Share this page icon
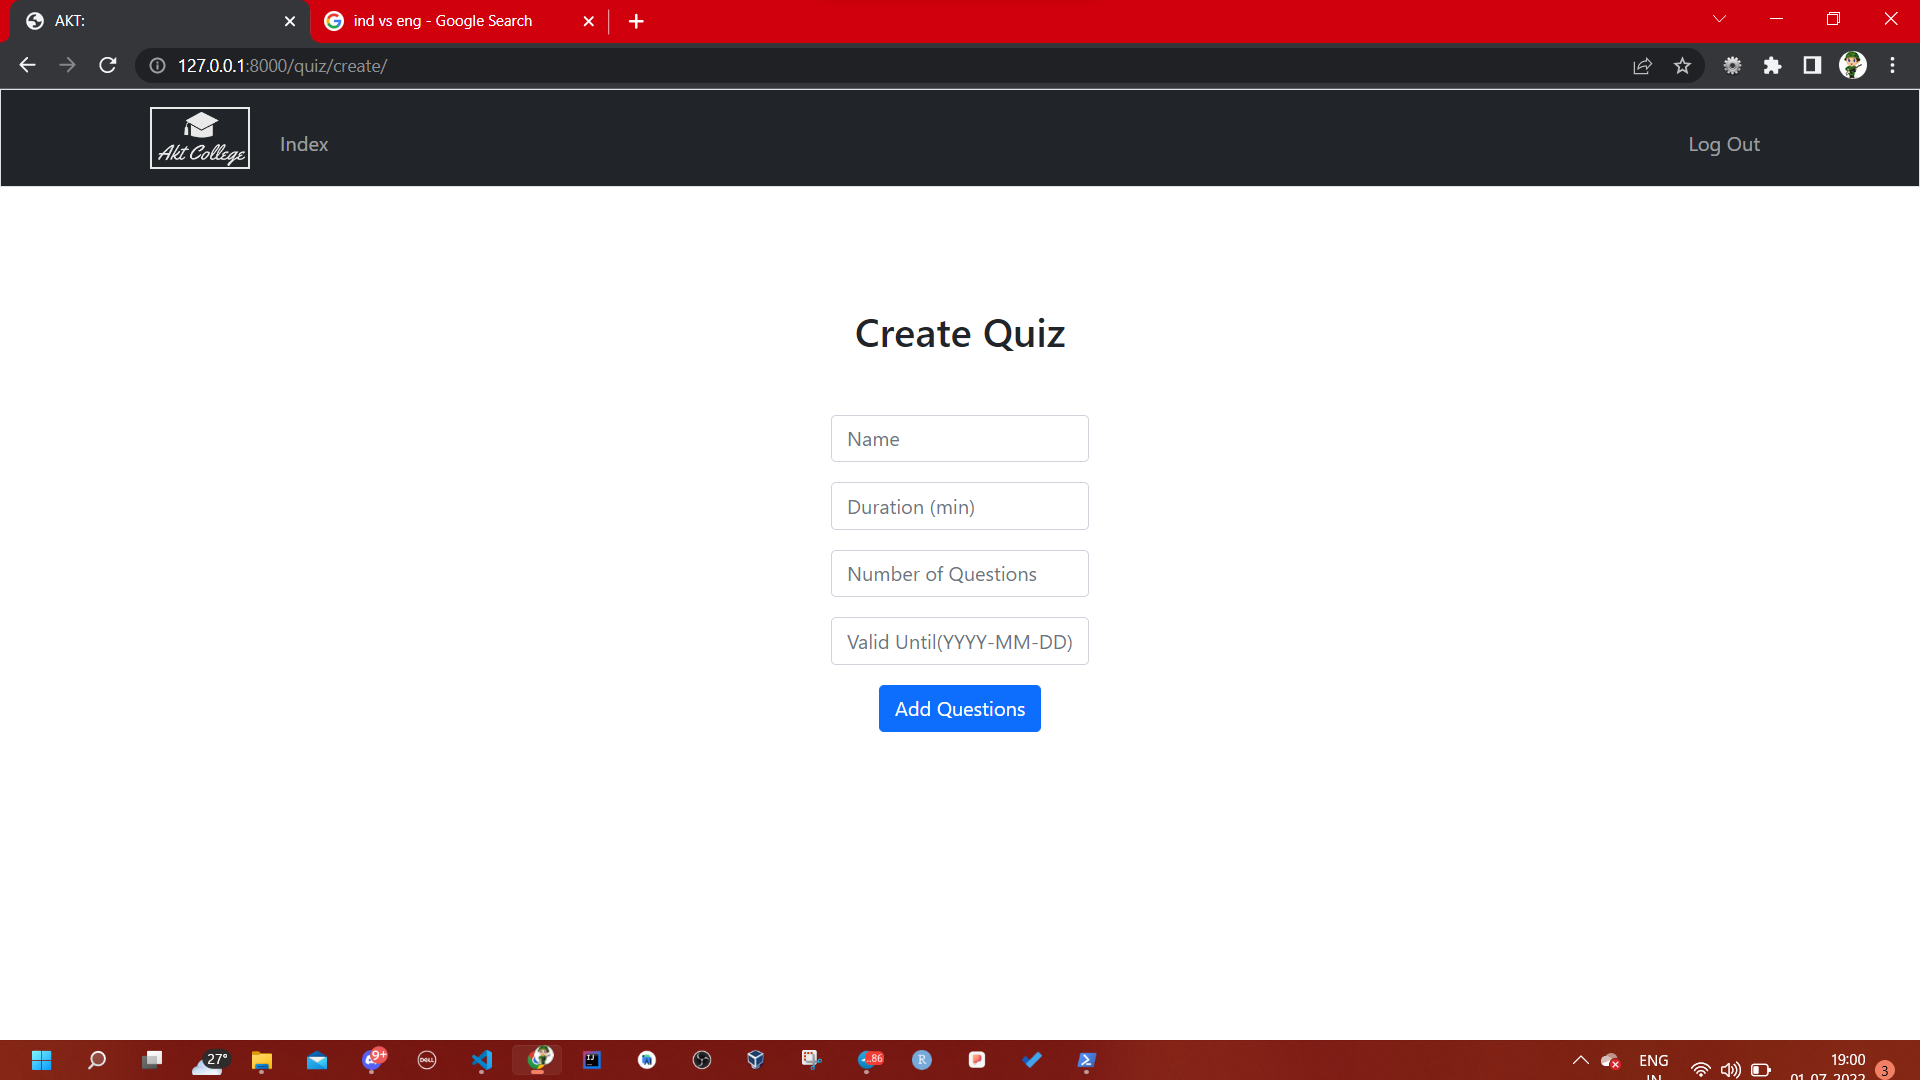Viewport: 1920px width, 1080px height. pos(1642,66)
